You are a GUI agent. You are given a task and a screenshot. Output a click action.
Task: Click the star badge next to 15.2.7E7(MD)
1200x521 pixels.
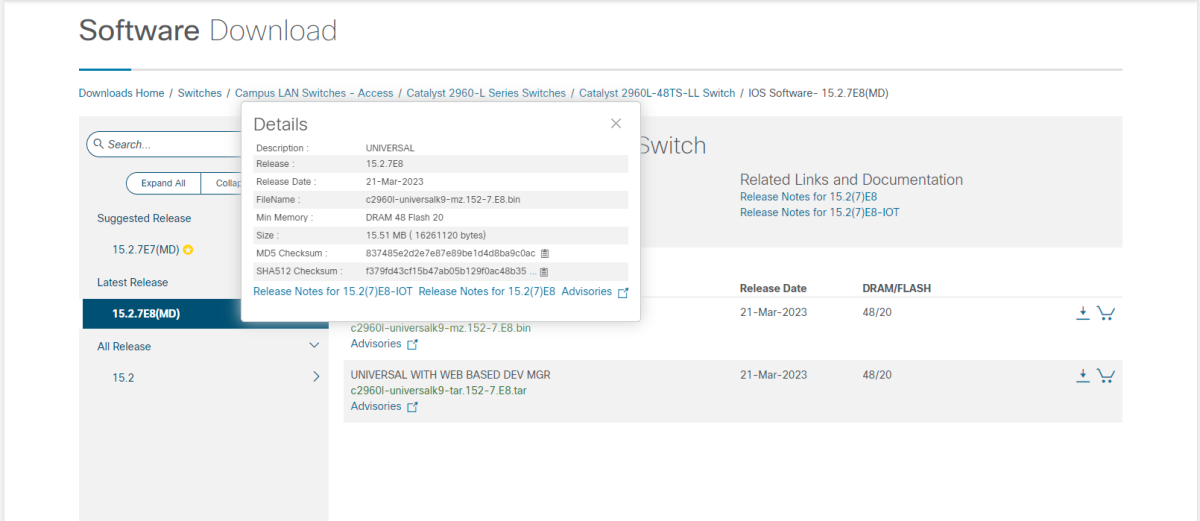pyautogui.click(x=187, y=250)
